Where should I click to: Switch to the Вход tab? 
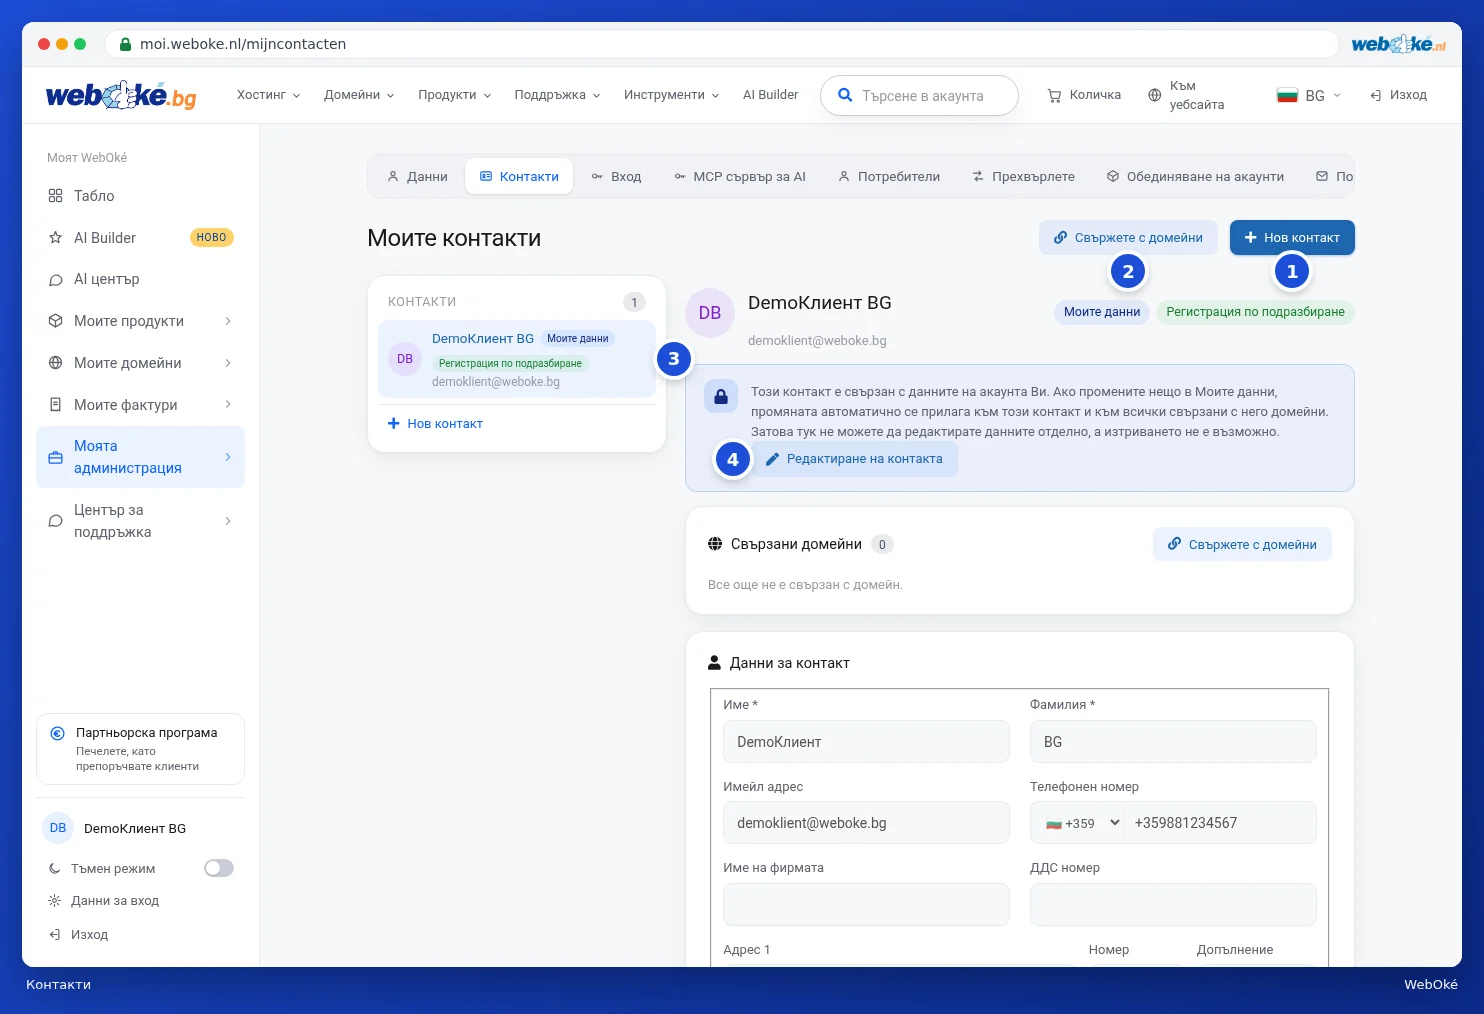click(x=616, y=176)
